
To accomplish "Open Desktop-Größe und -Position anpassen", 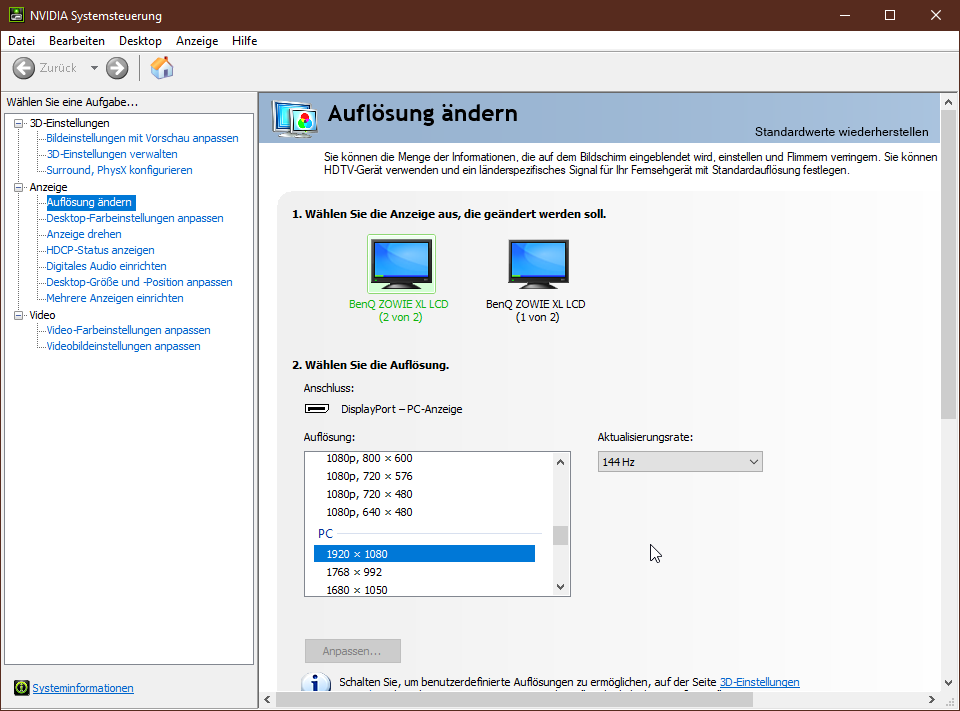I will click(140, 282).
